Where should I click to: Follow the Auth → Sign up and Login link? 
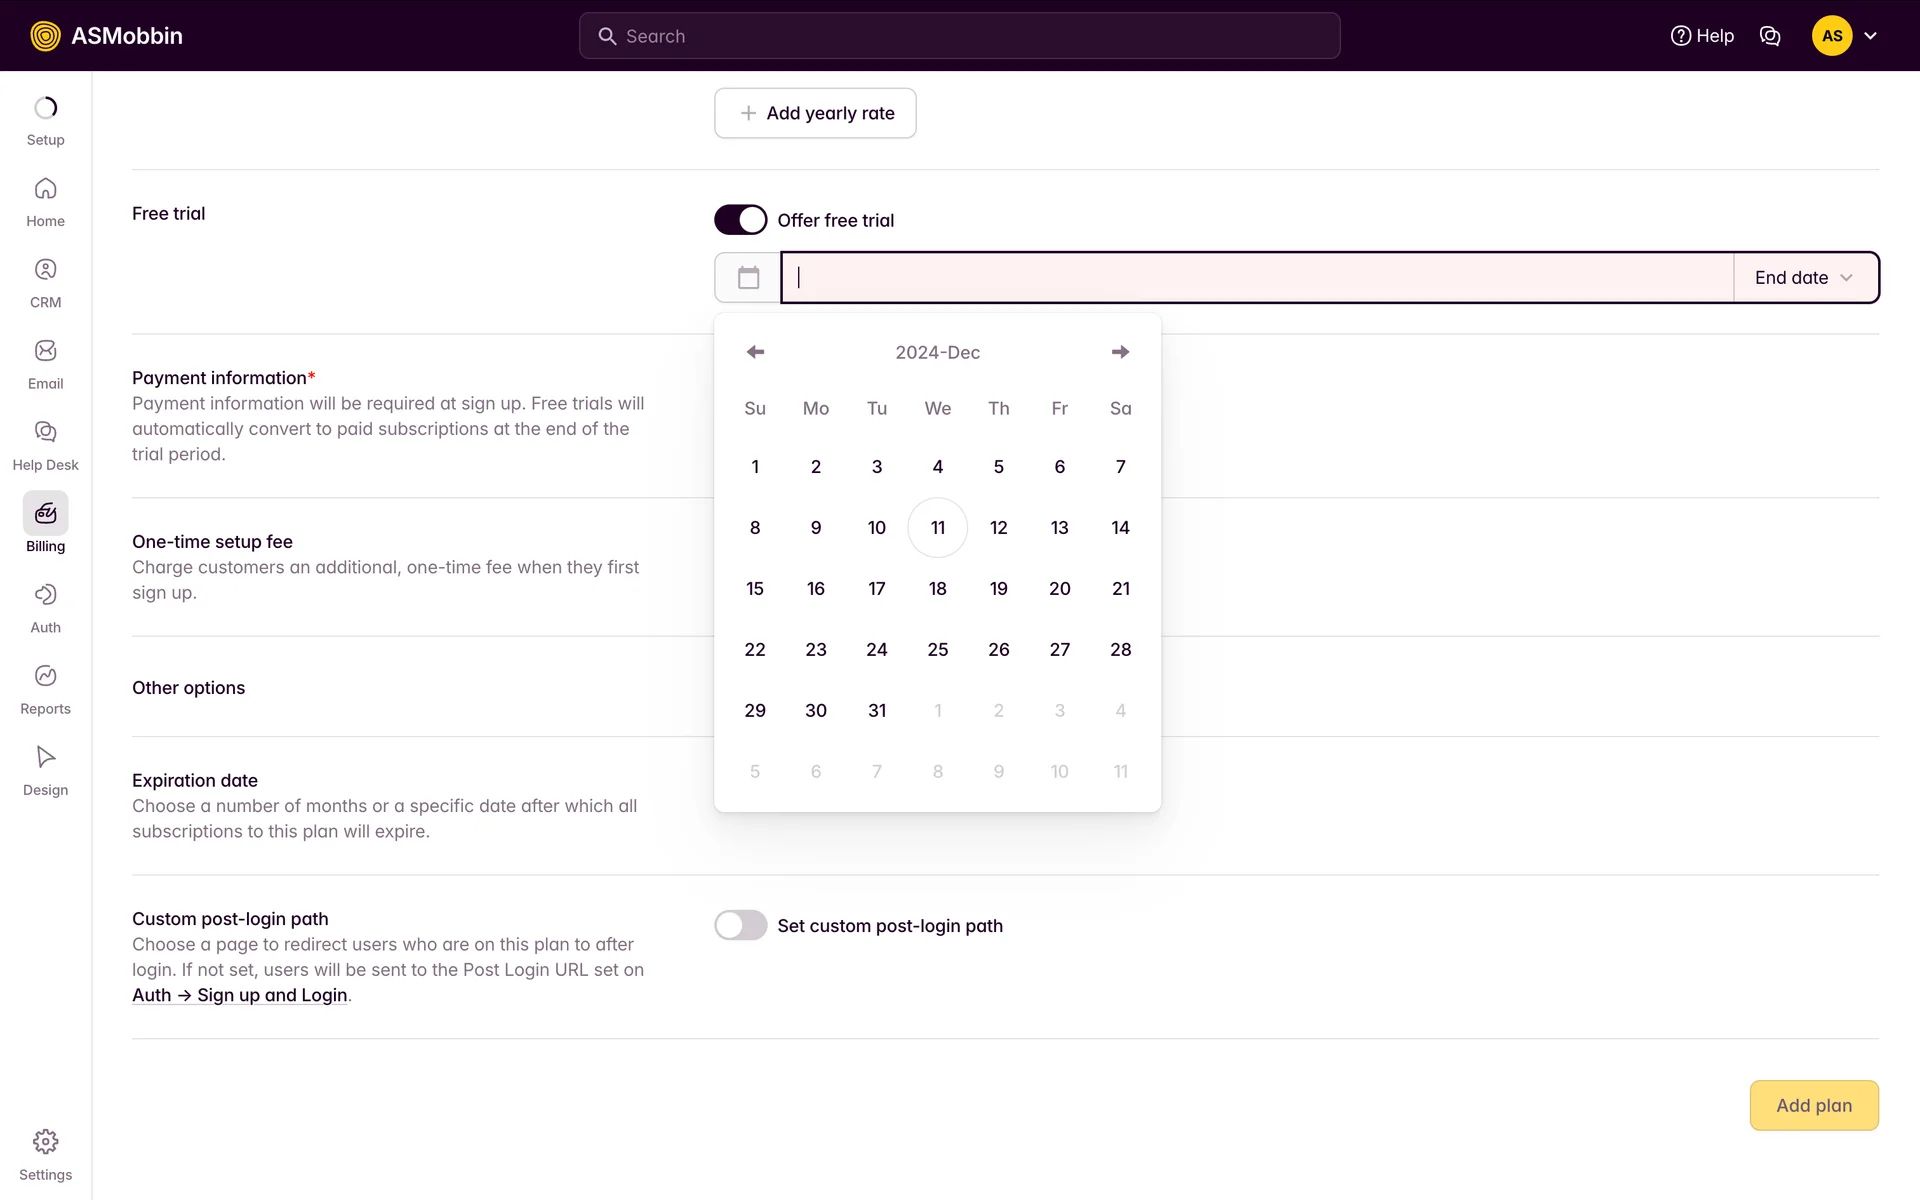pyautogui.click(x=240, y=995)
